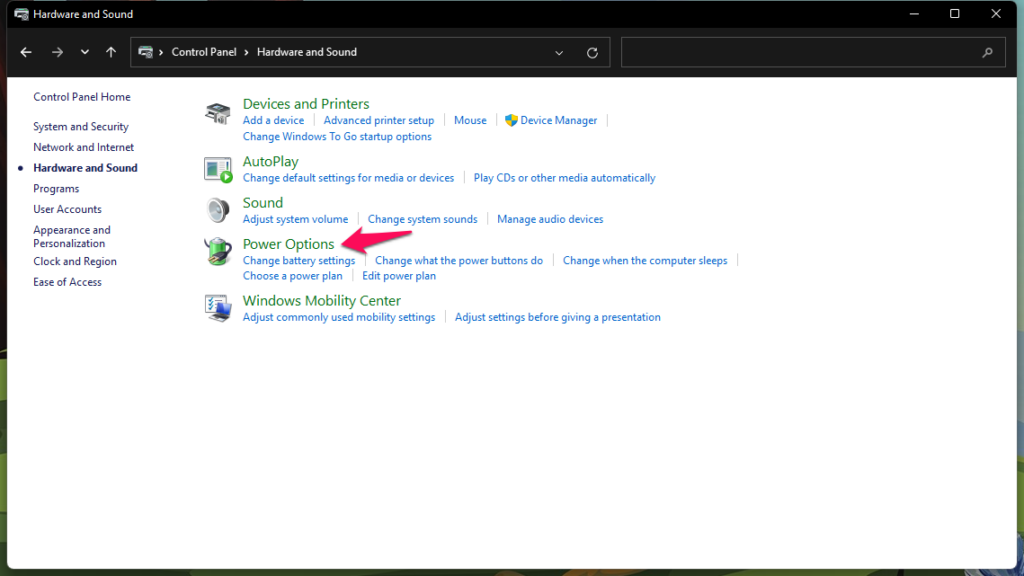Select Network and Internet in sidebar
Viewport: 1024px width, 576px height.
(x=84, y=148)
